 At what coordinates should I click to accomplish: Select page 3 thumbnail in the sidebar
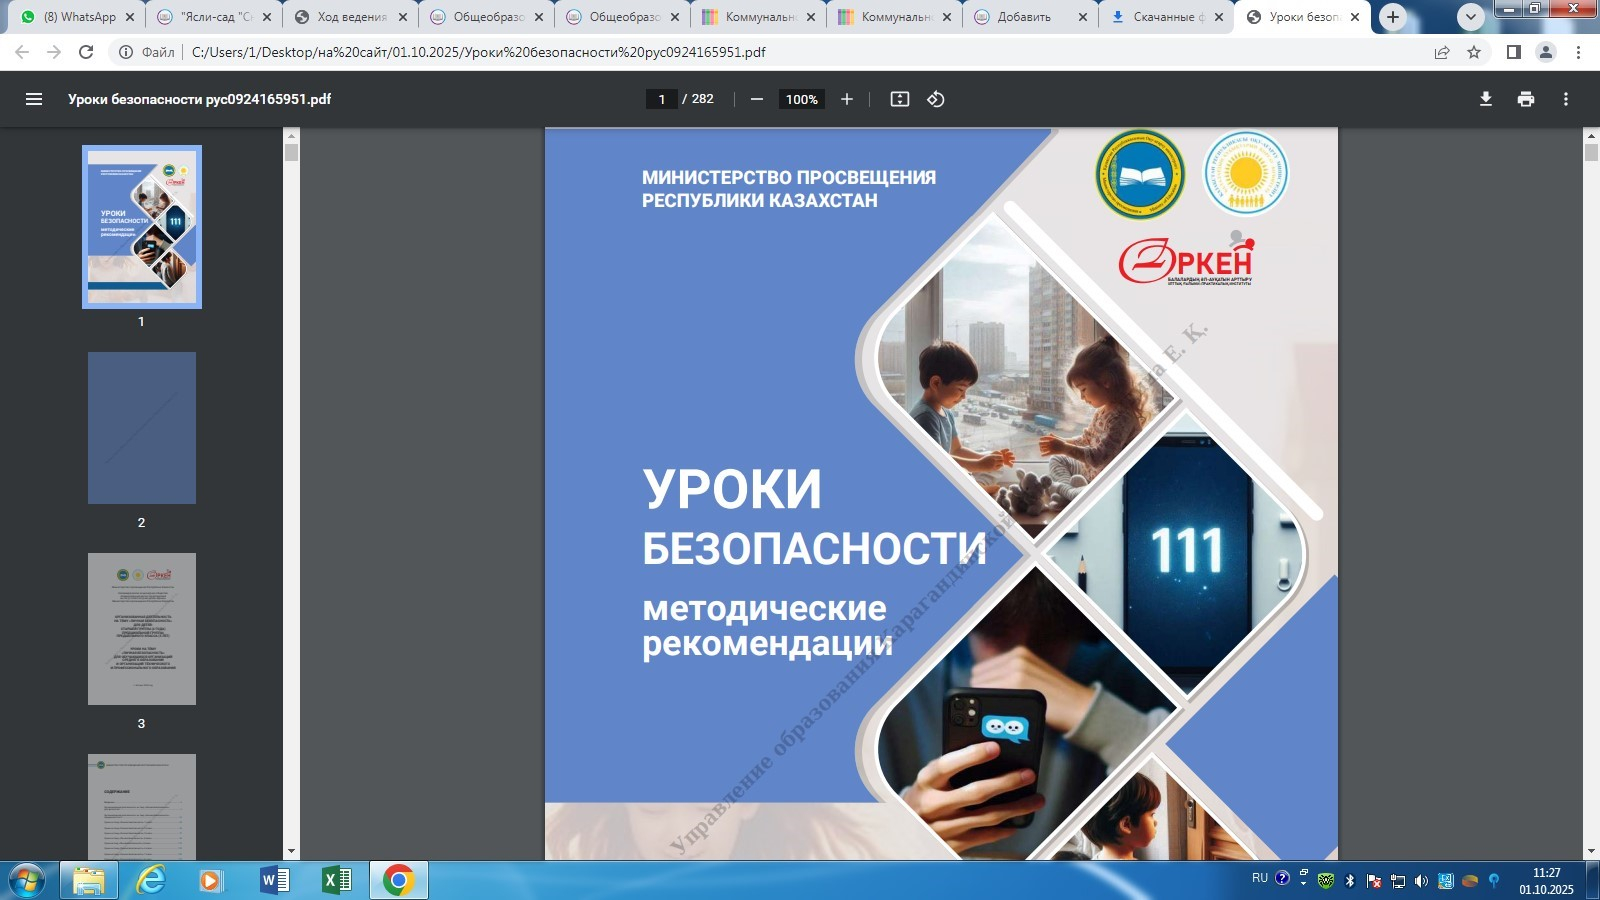click(142, 629)
